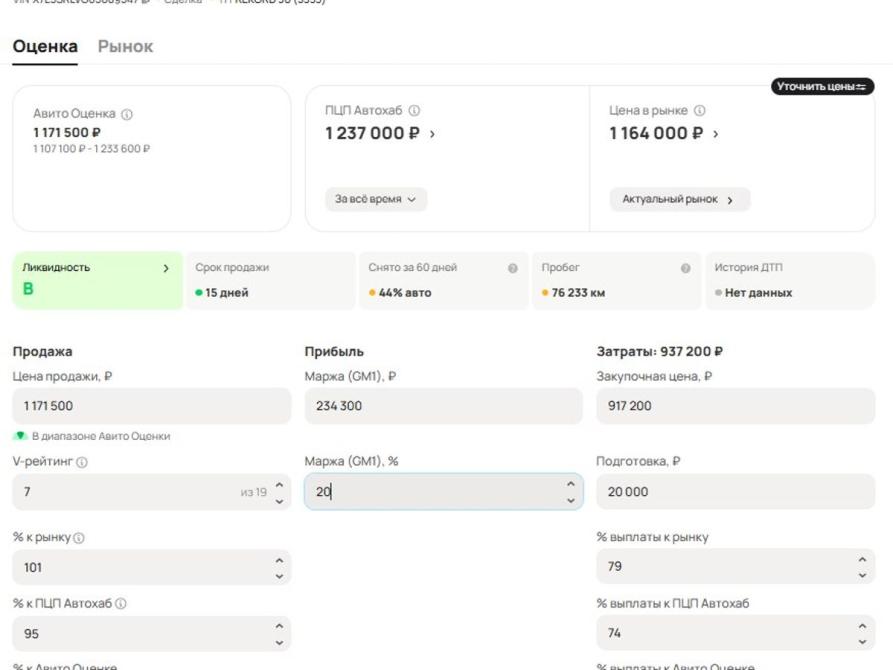Click the Подготовка, ₽ input field
Screen dimensions: 893x670
coord(735,492)
